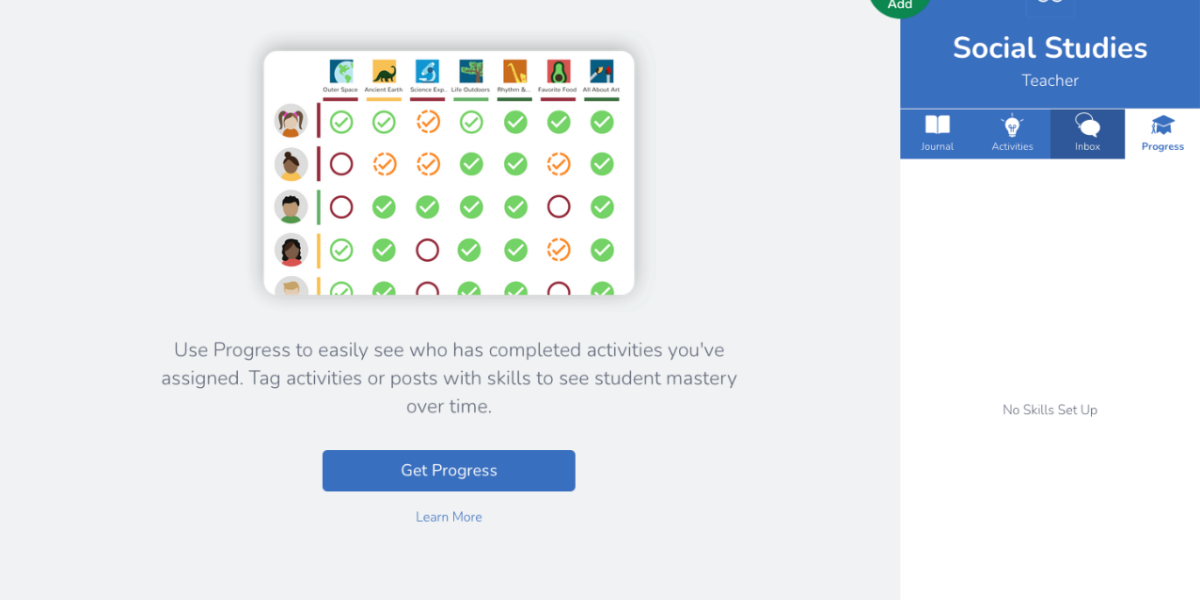Select the Rhythm saxophone activity icon
The width and height of the screenshot is (1200, 600).
click(x=515, y=72)
